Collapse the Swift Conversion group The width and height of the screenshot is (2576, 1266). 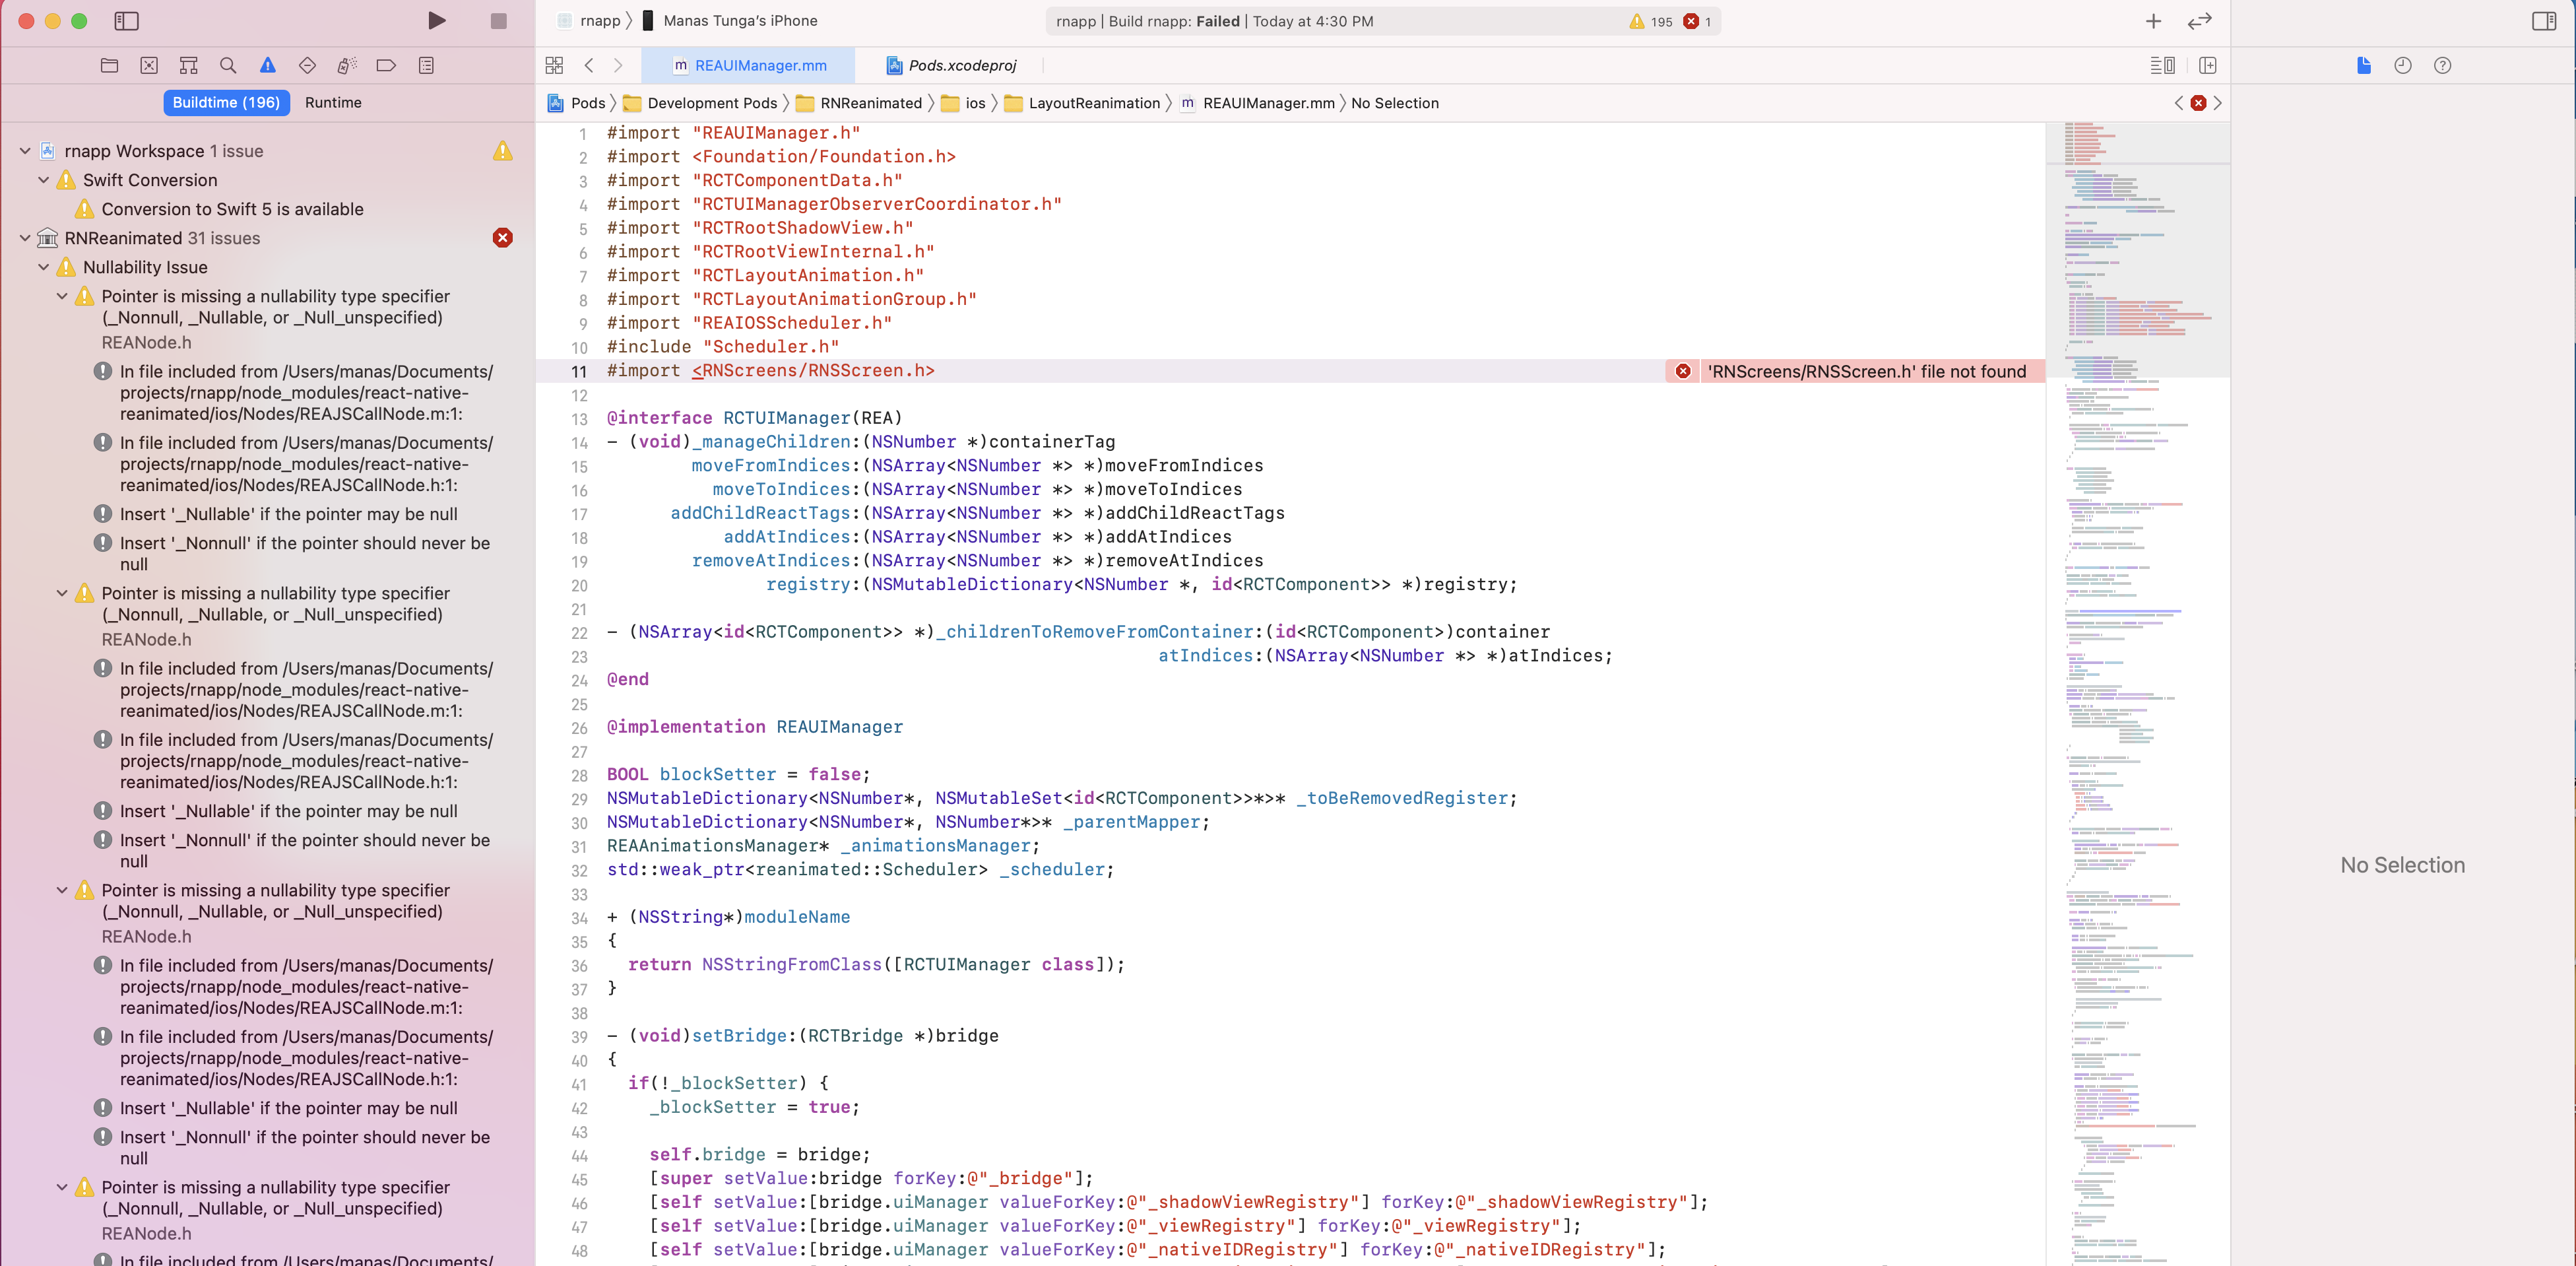44,181
